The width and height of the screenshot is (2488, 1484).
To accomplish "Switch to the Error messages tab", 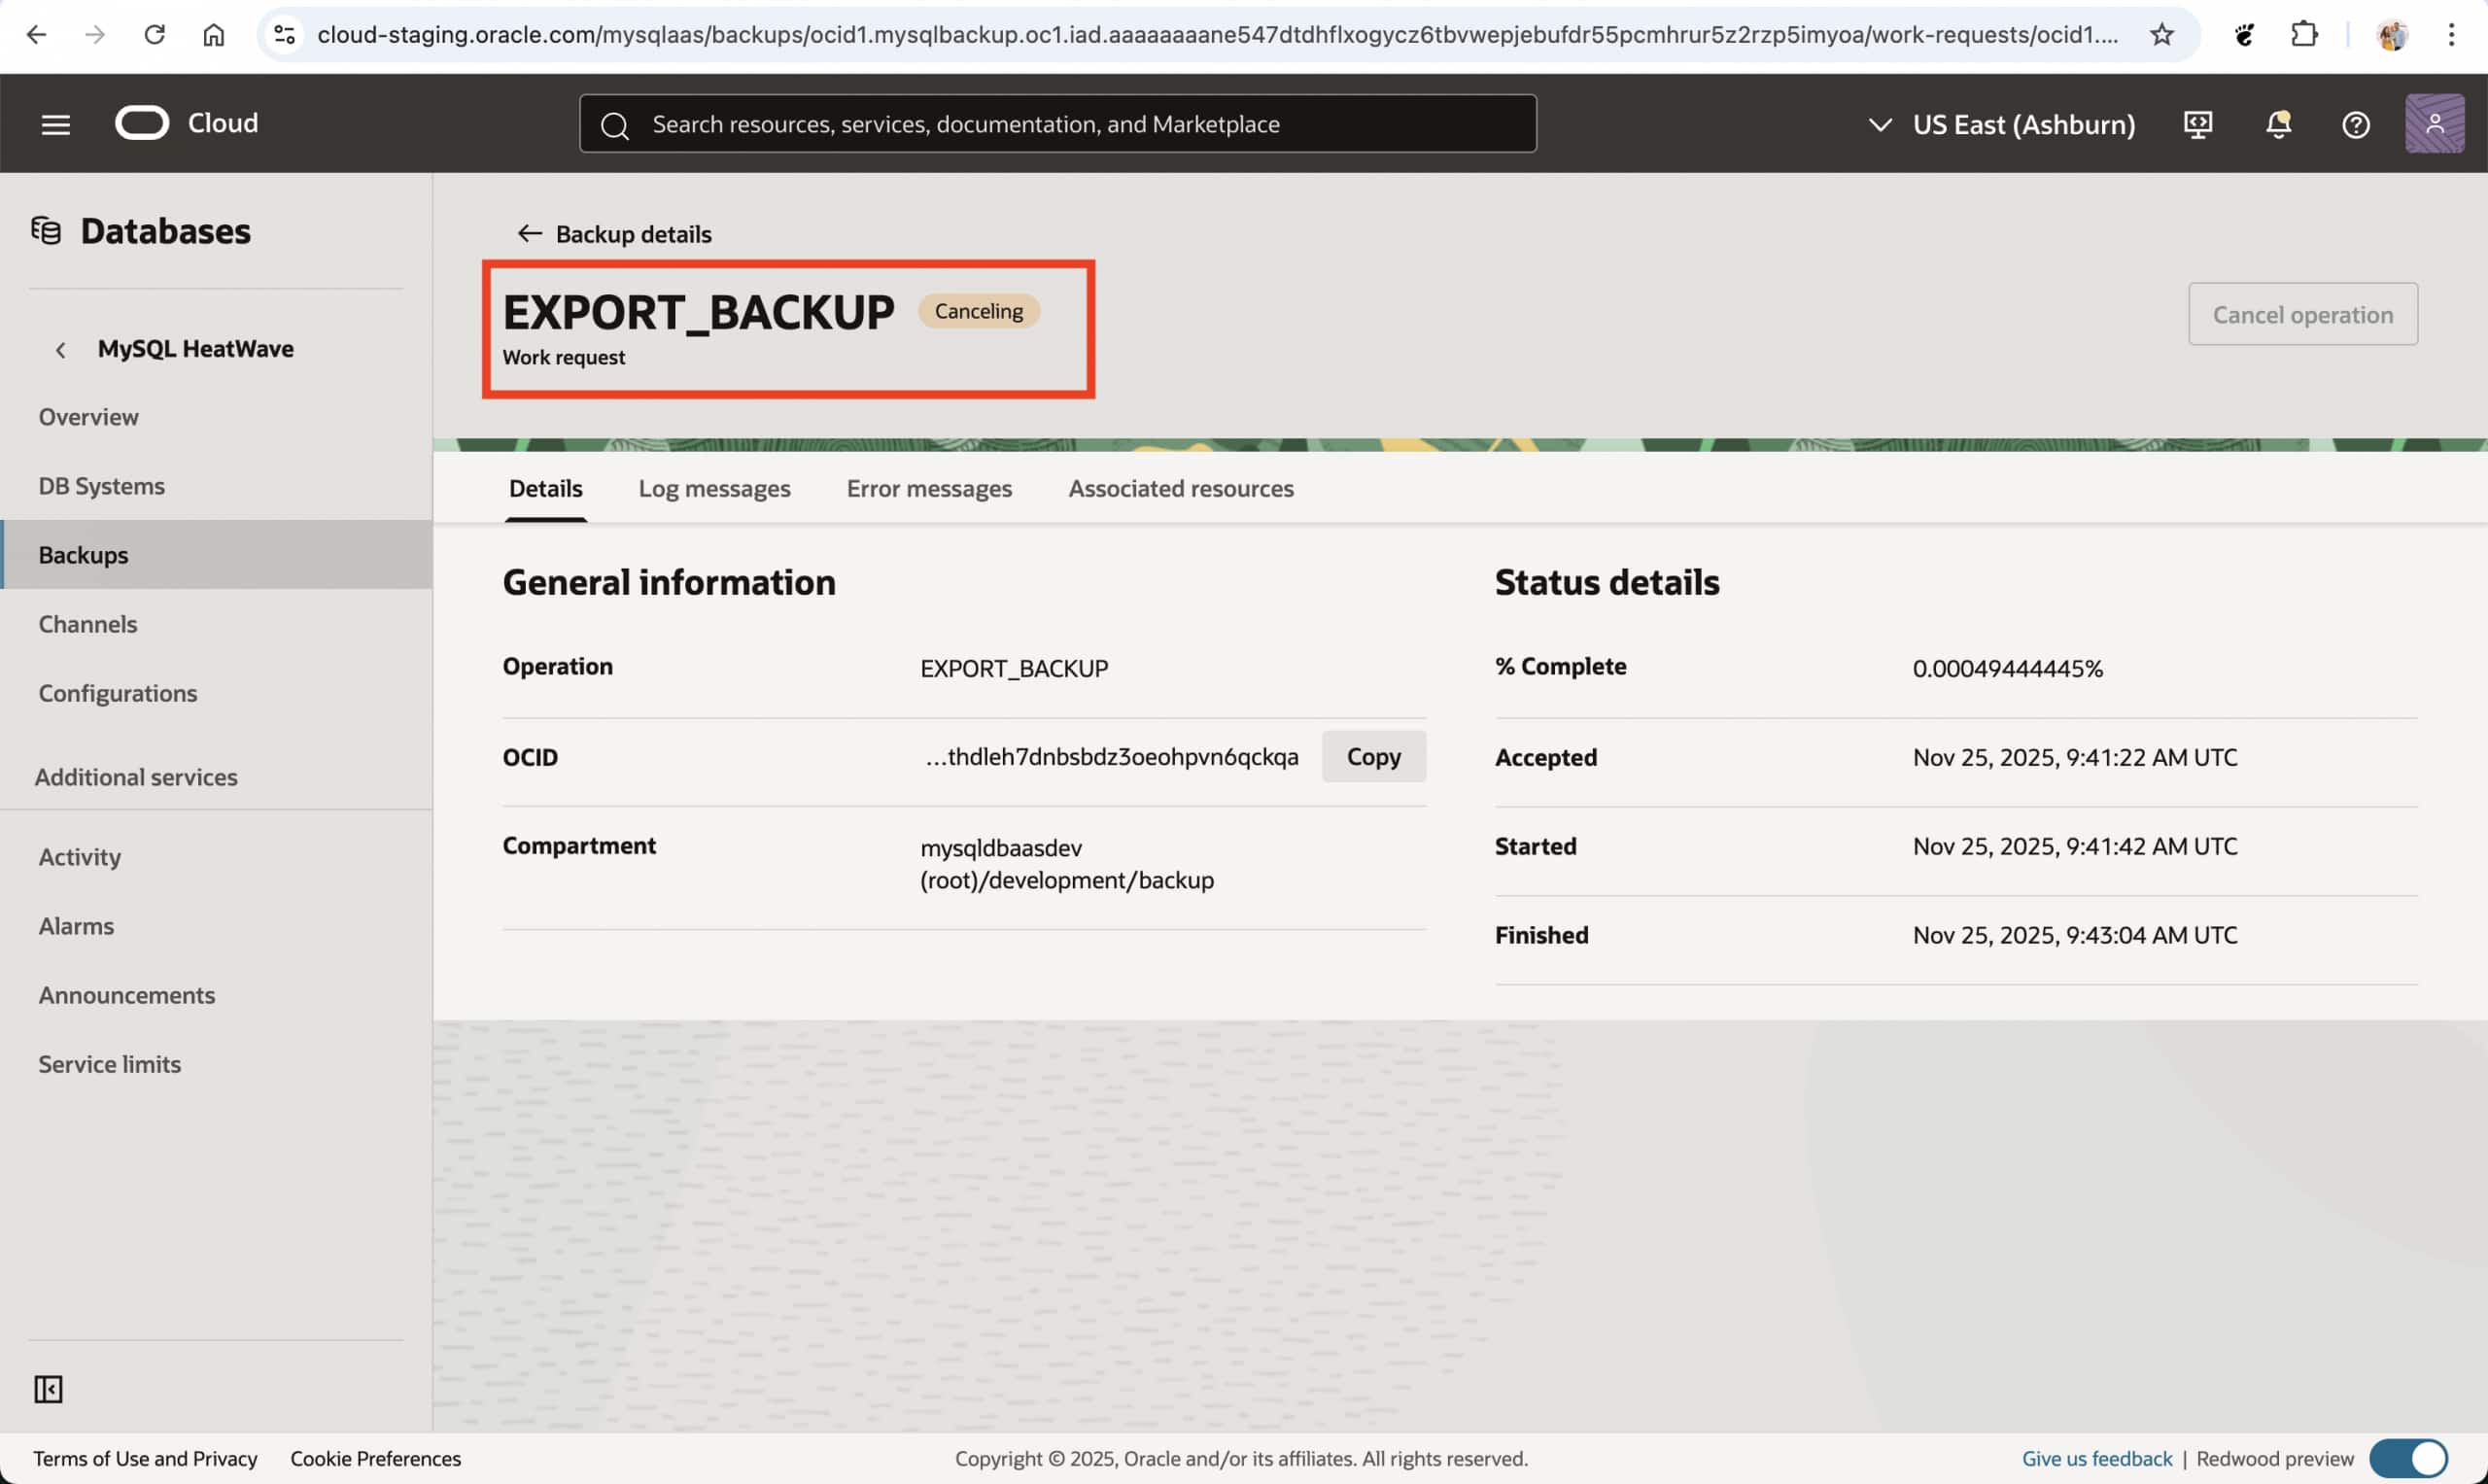I will tap(928, 488).
